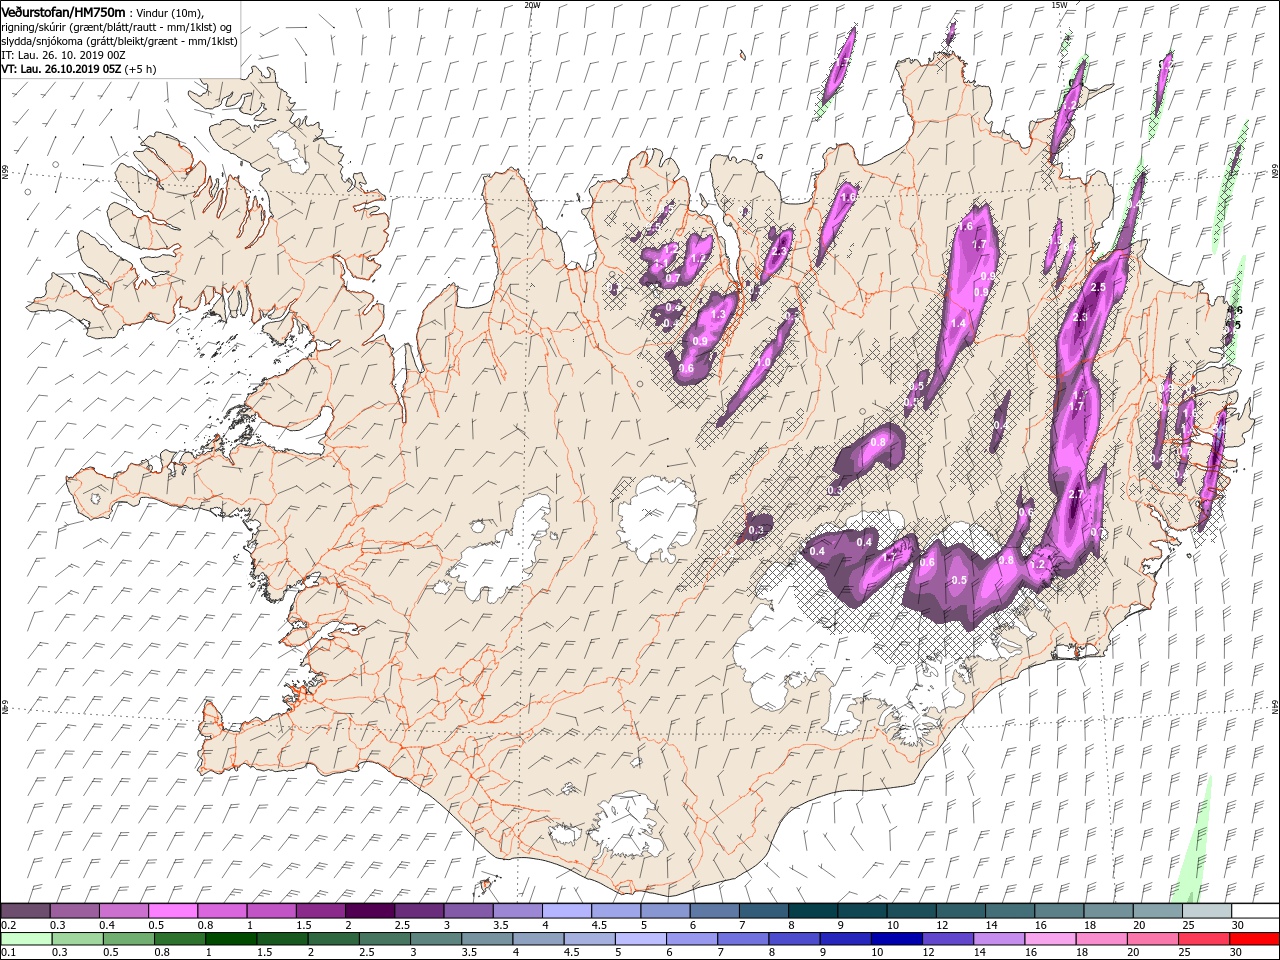Pick the palest green rain legend swatch

coord(26,939)
